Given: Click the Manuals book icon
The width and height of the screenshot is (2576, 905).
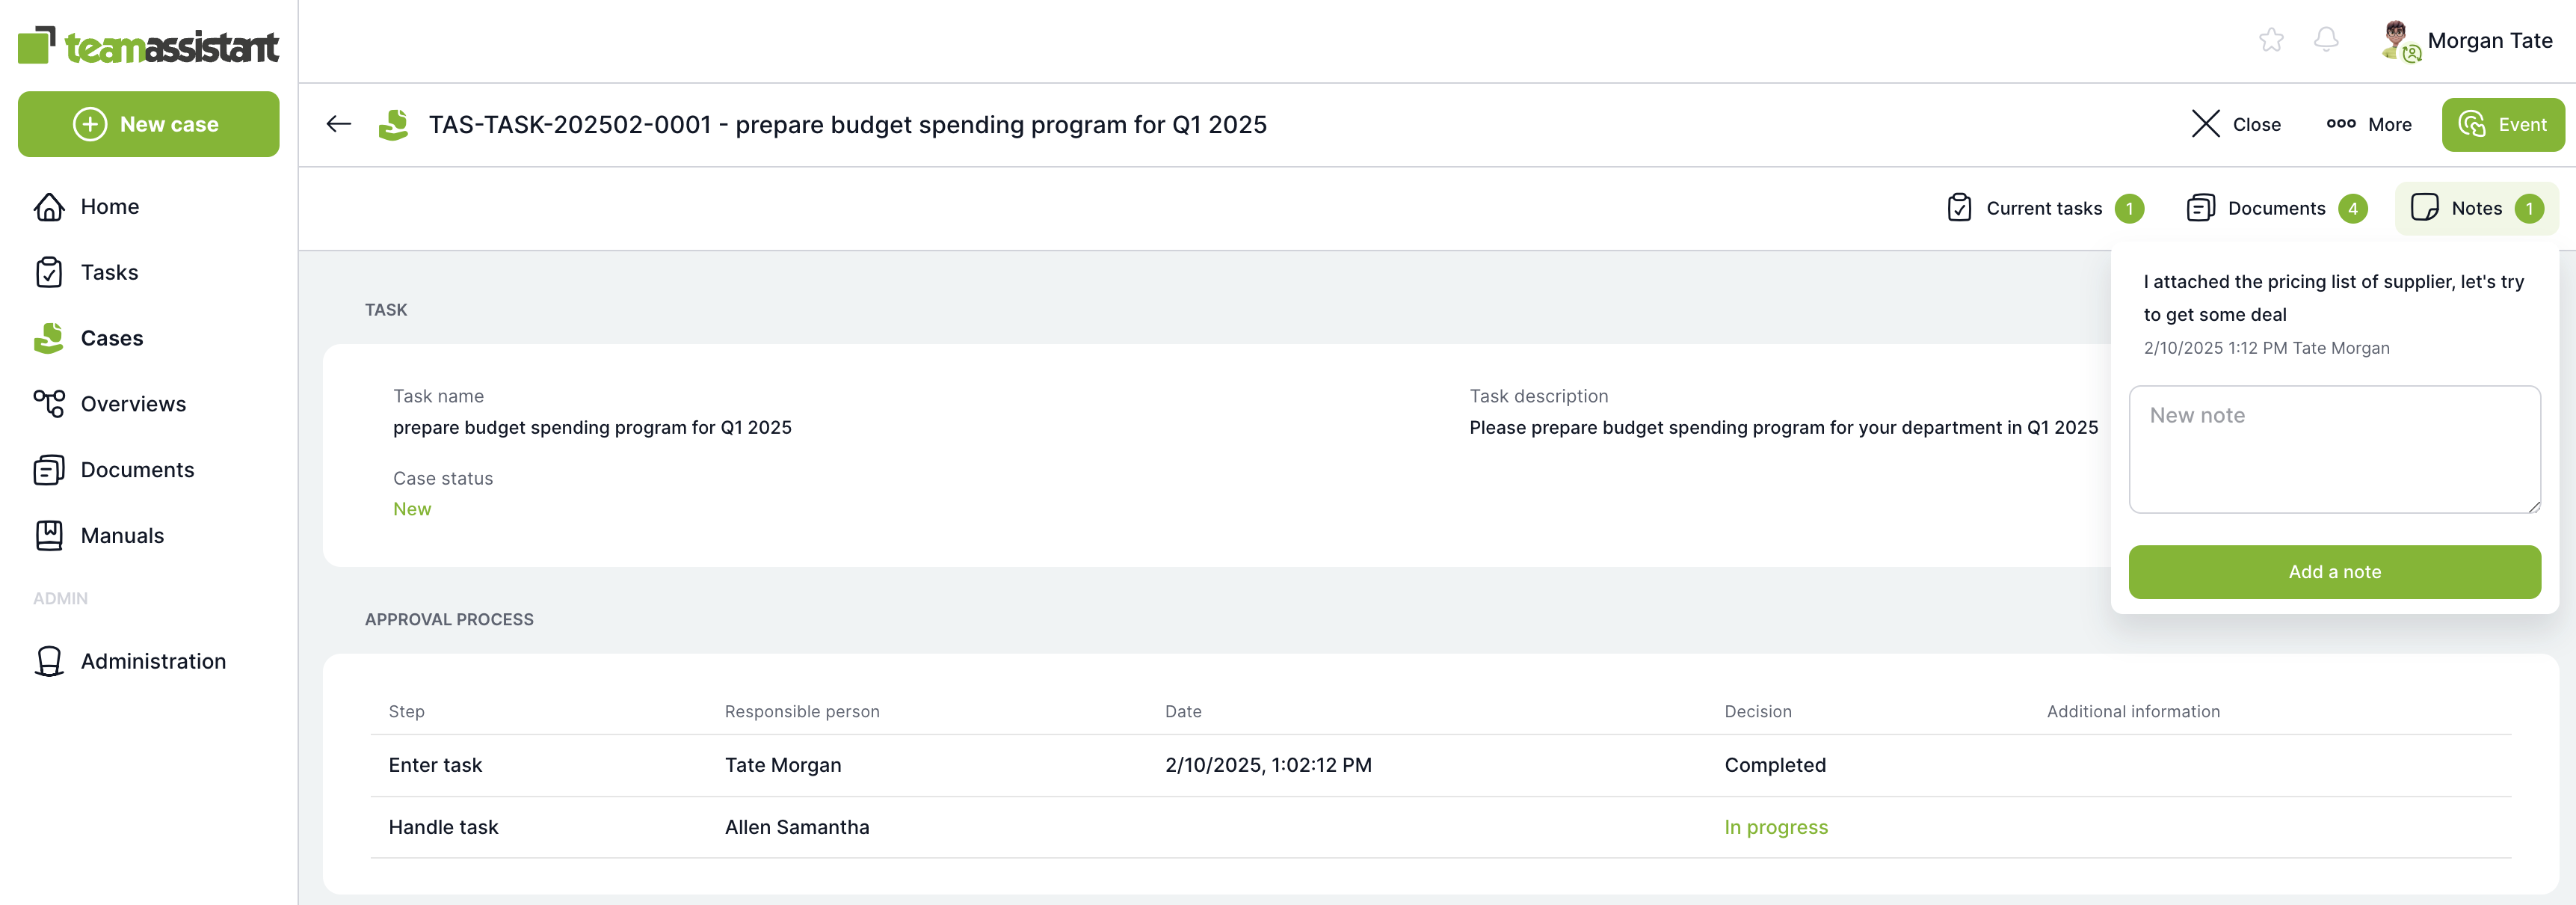Looking at the screenshot, I should click(49, 536).
